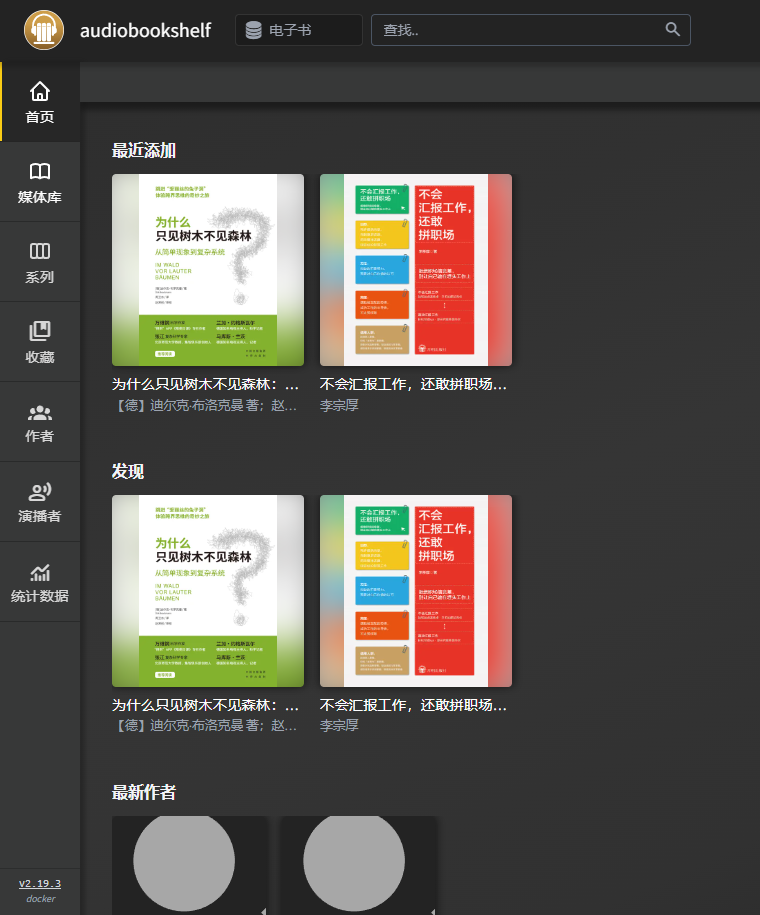Open the 媒体库 library section

tap(40, 182)
